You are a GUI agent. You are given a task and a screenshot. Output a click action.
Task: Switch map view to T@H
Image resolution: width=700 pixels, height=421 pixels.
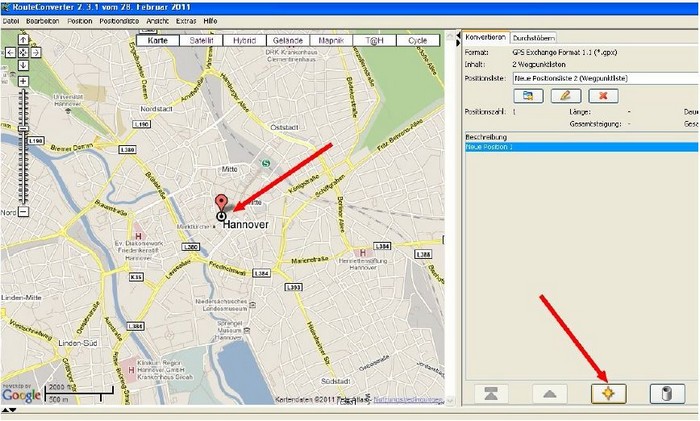[x=374, y=41]
